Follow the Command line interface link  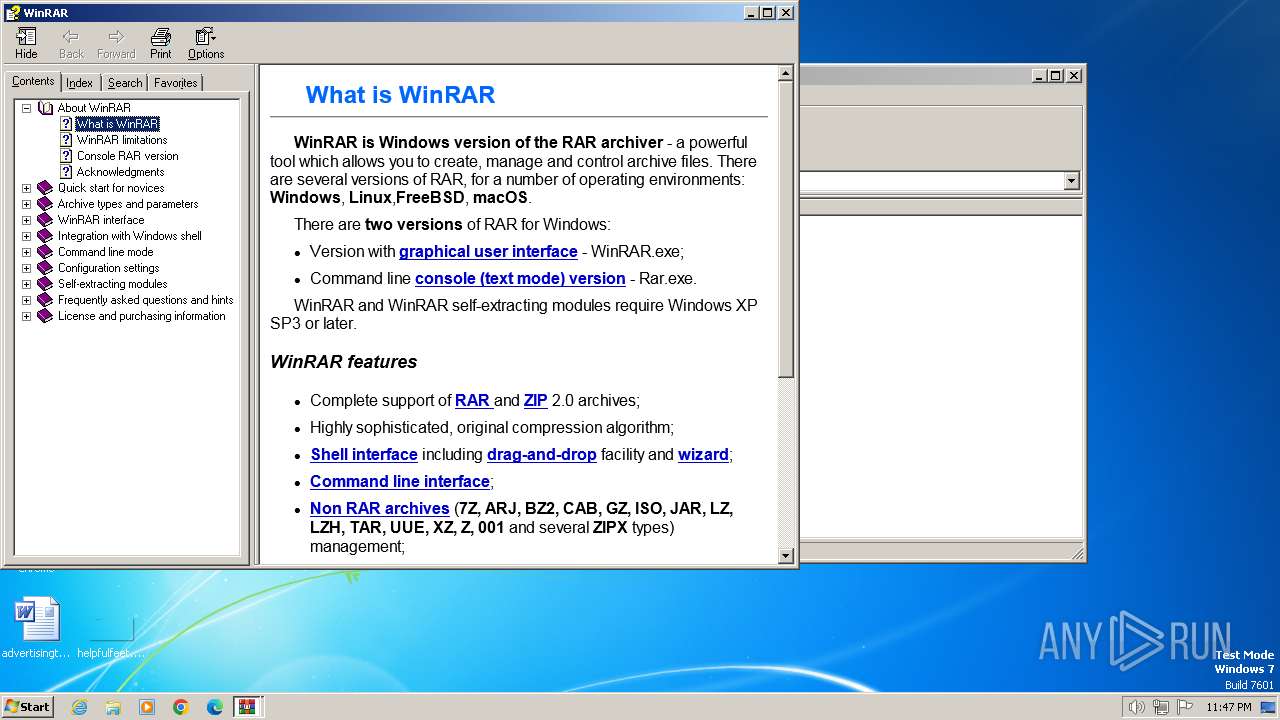[x=400, y=482]
